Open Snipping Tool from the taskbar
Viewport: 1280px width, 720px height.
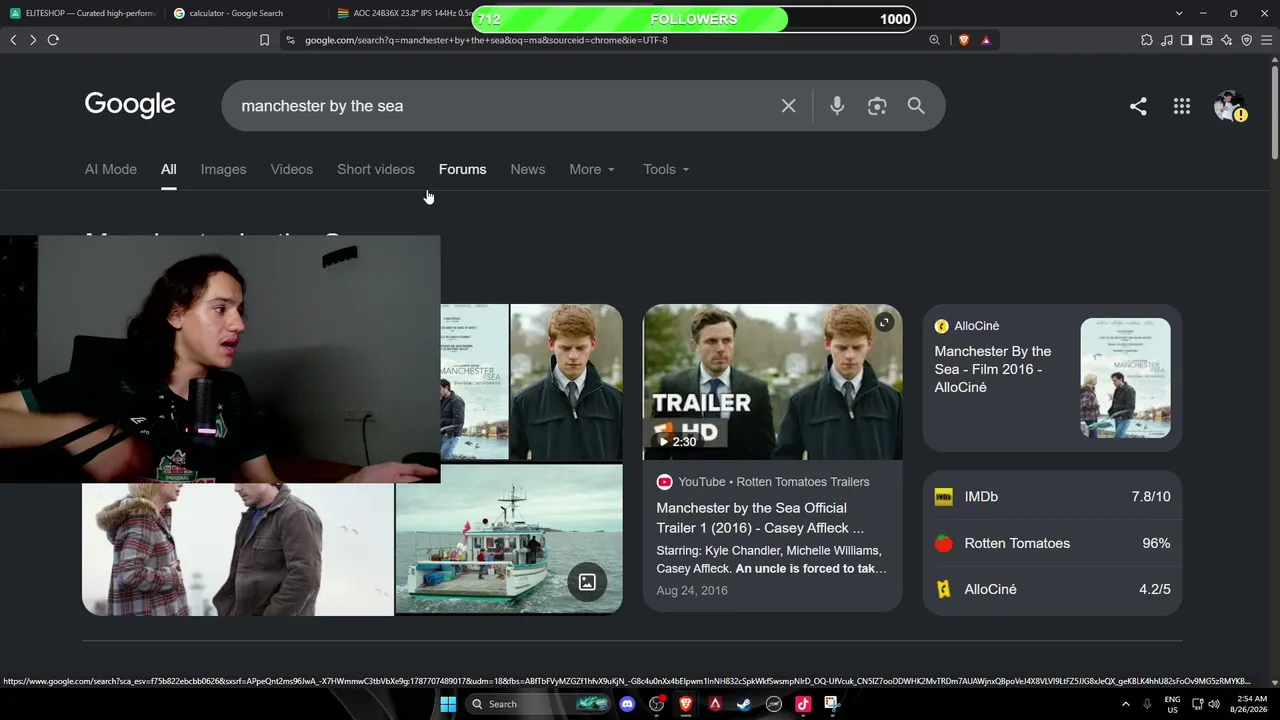click(x=831, y=704)
